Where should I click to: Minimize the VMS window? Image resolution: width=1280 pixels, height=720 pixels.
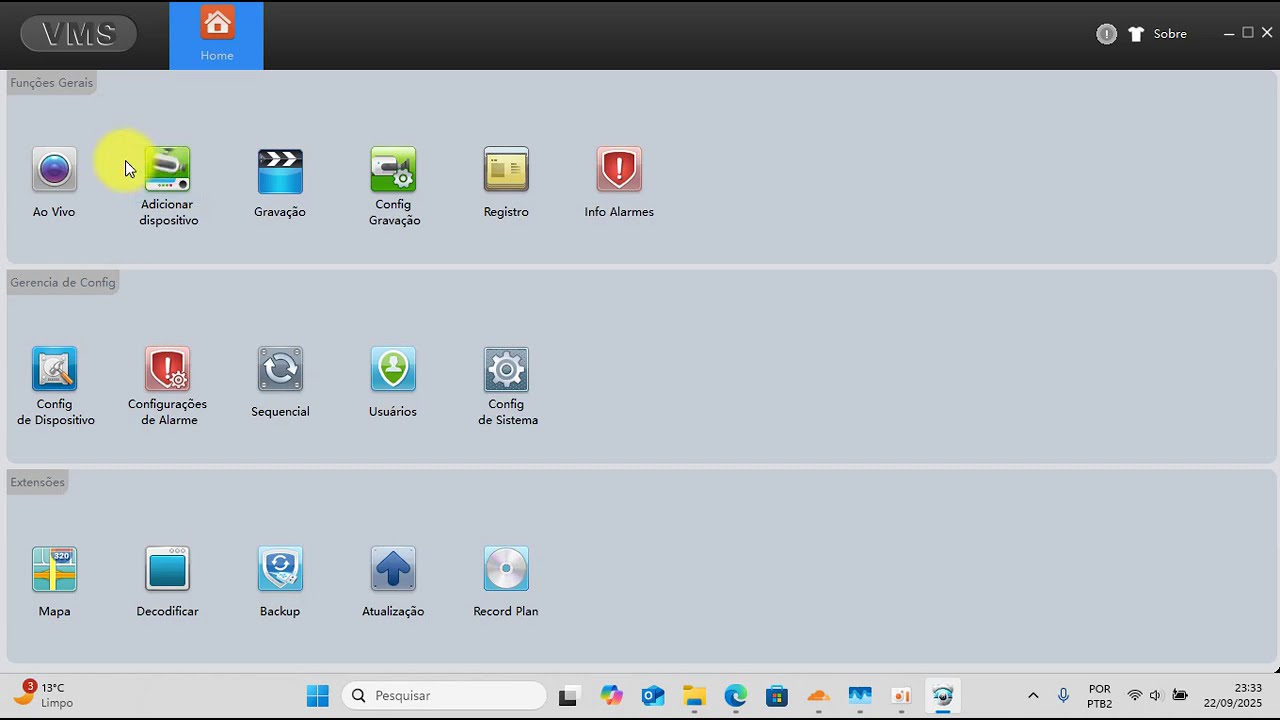point(1229,34)
